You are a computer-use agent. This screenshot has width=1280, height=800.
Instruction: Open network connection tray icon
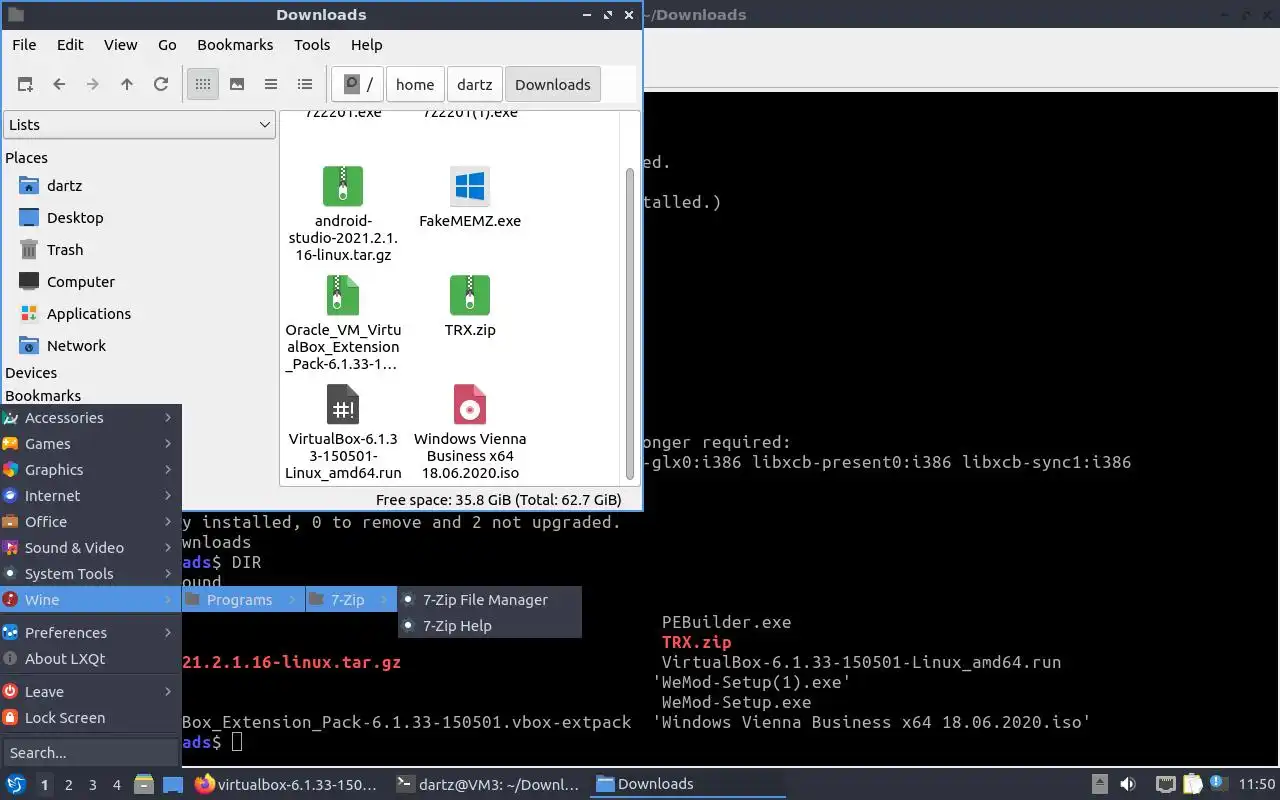pos(1165,785)
